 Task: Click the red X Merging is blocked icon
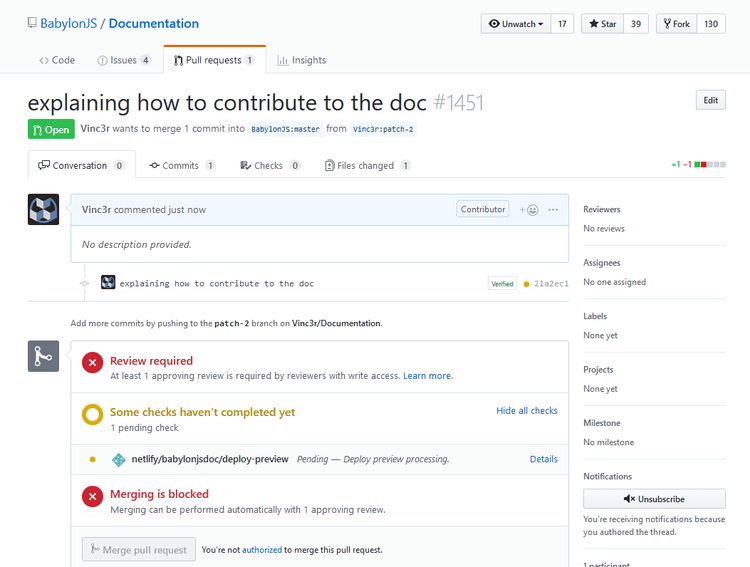(93, 496)
